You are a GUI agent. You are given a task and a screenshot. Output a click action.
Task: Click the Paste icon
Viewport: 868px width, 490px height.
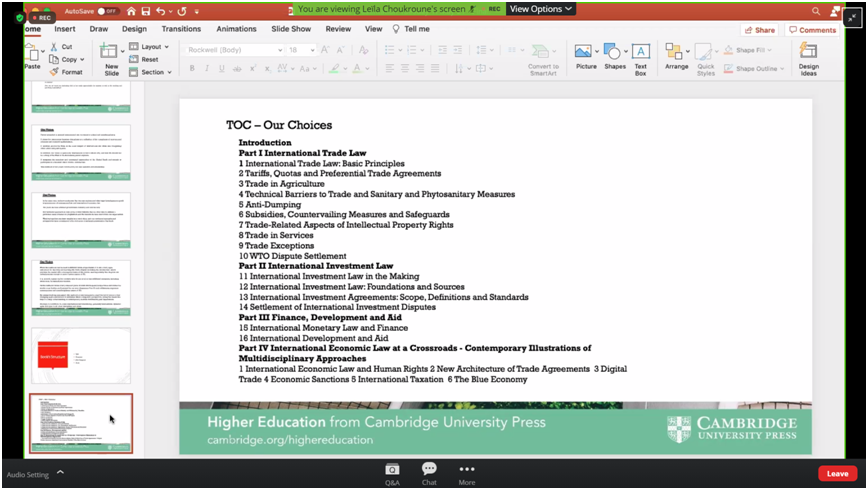(x=32, y=56)
